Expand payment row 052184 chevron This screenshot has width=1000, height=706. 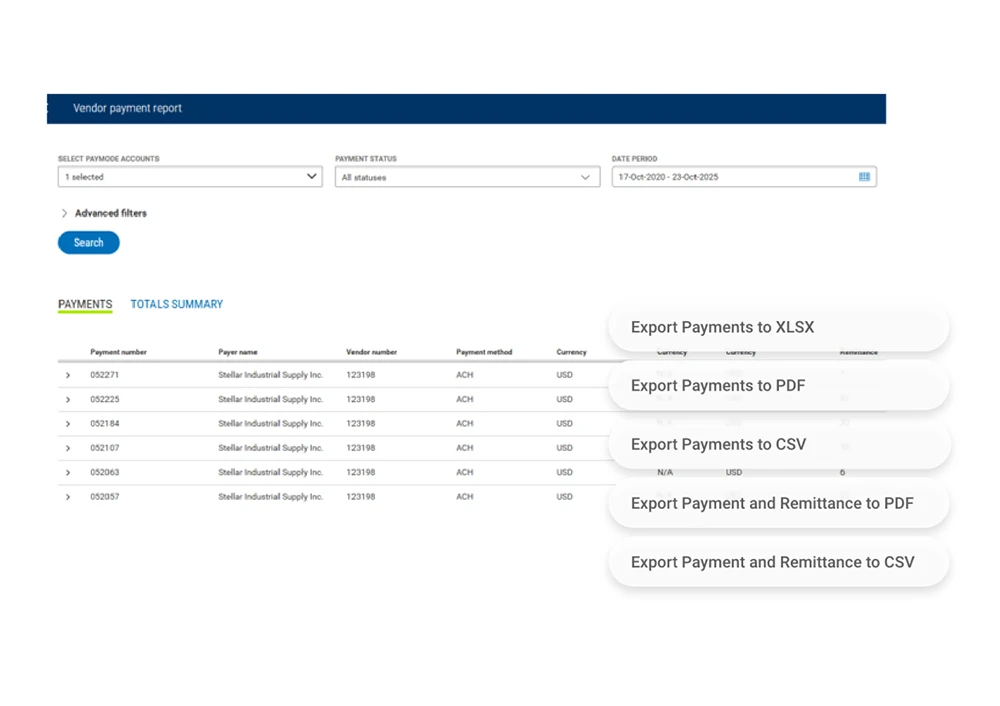coord(68,424)
